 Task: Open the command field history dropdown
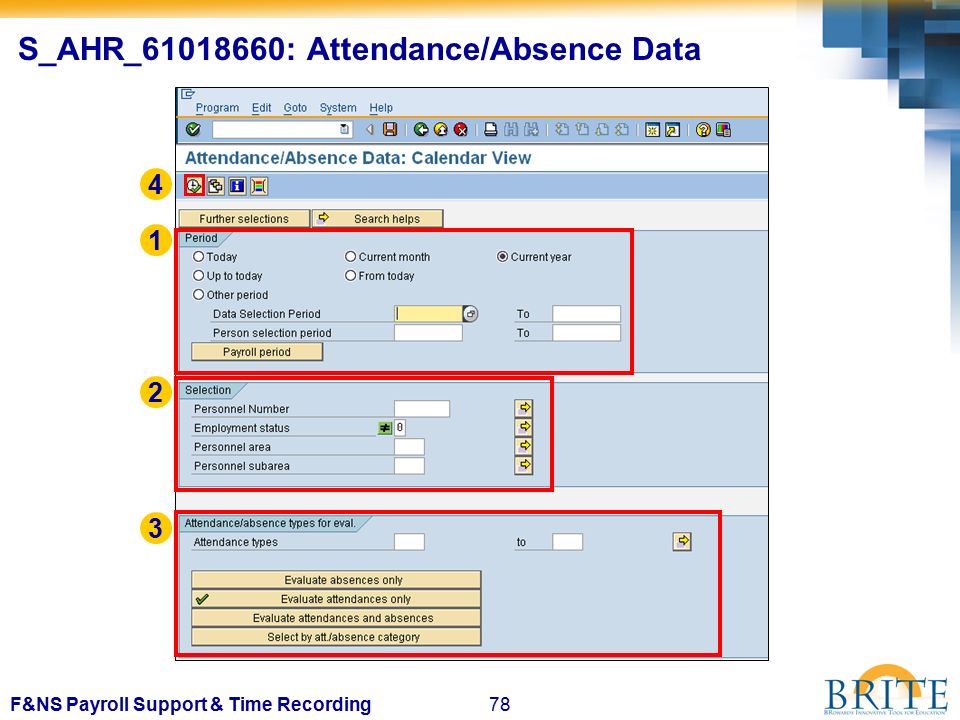(345, 129)
